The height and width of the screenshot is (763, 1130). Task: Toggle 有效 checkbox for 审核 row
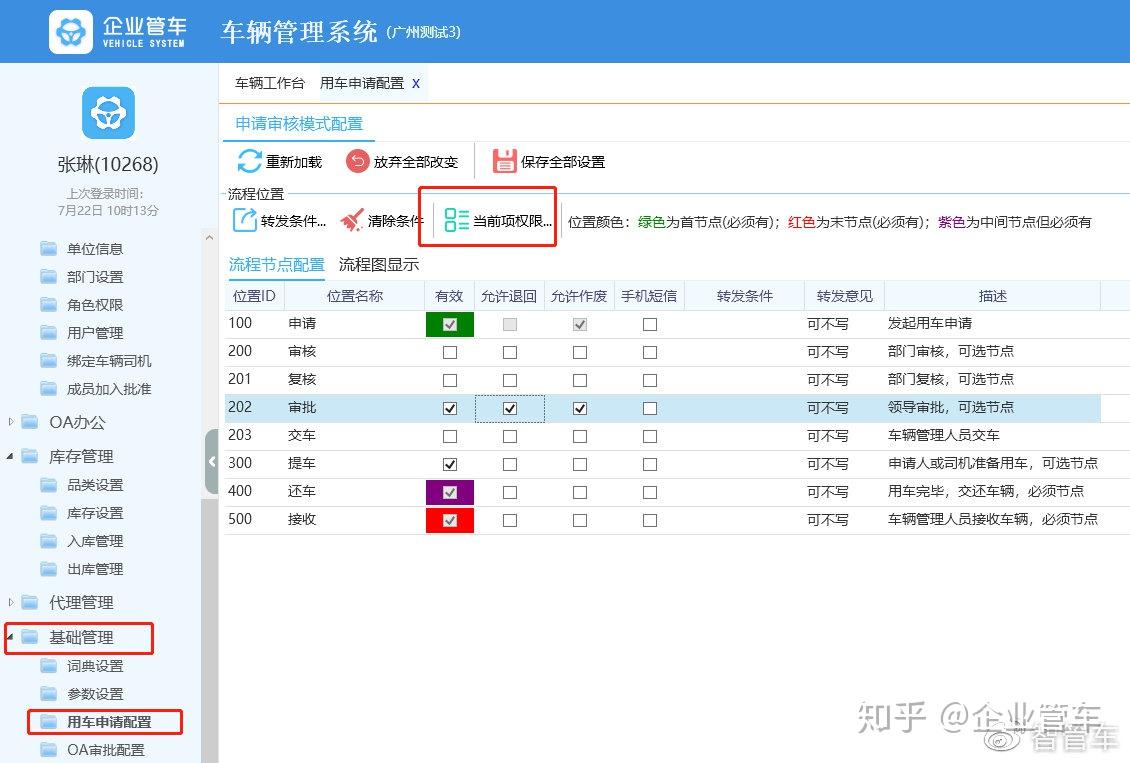coord(450,352)
